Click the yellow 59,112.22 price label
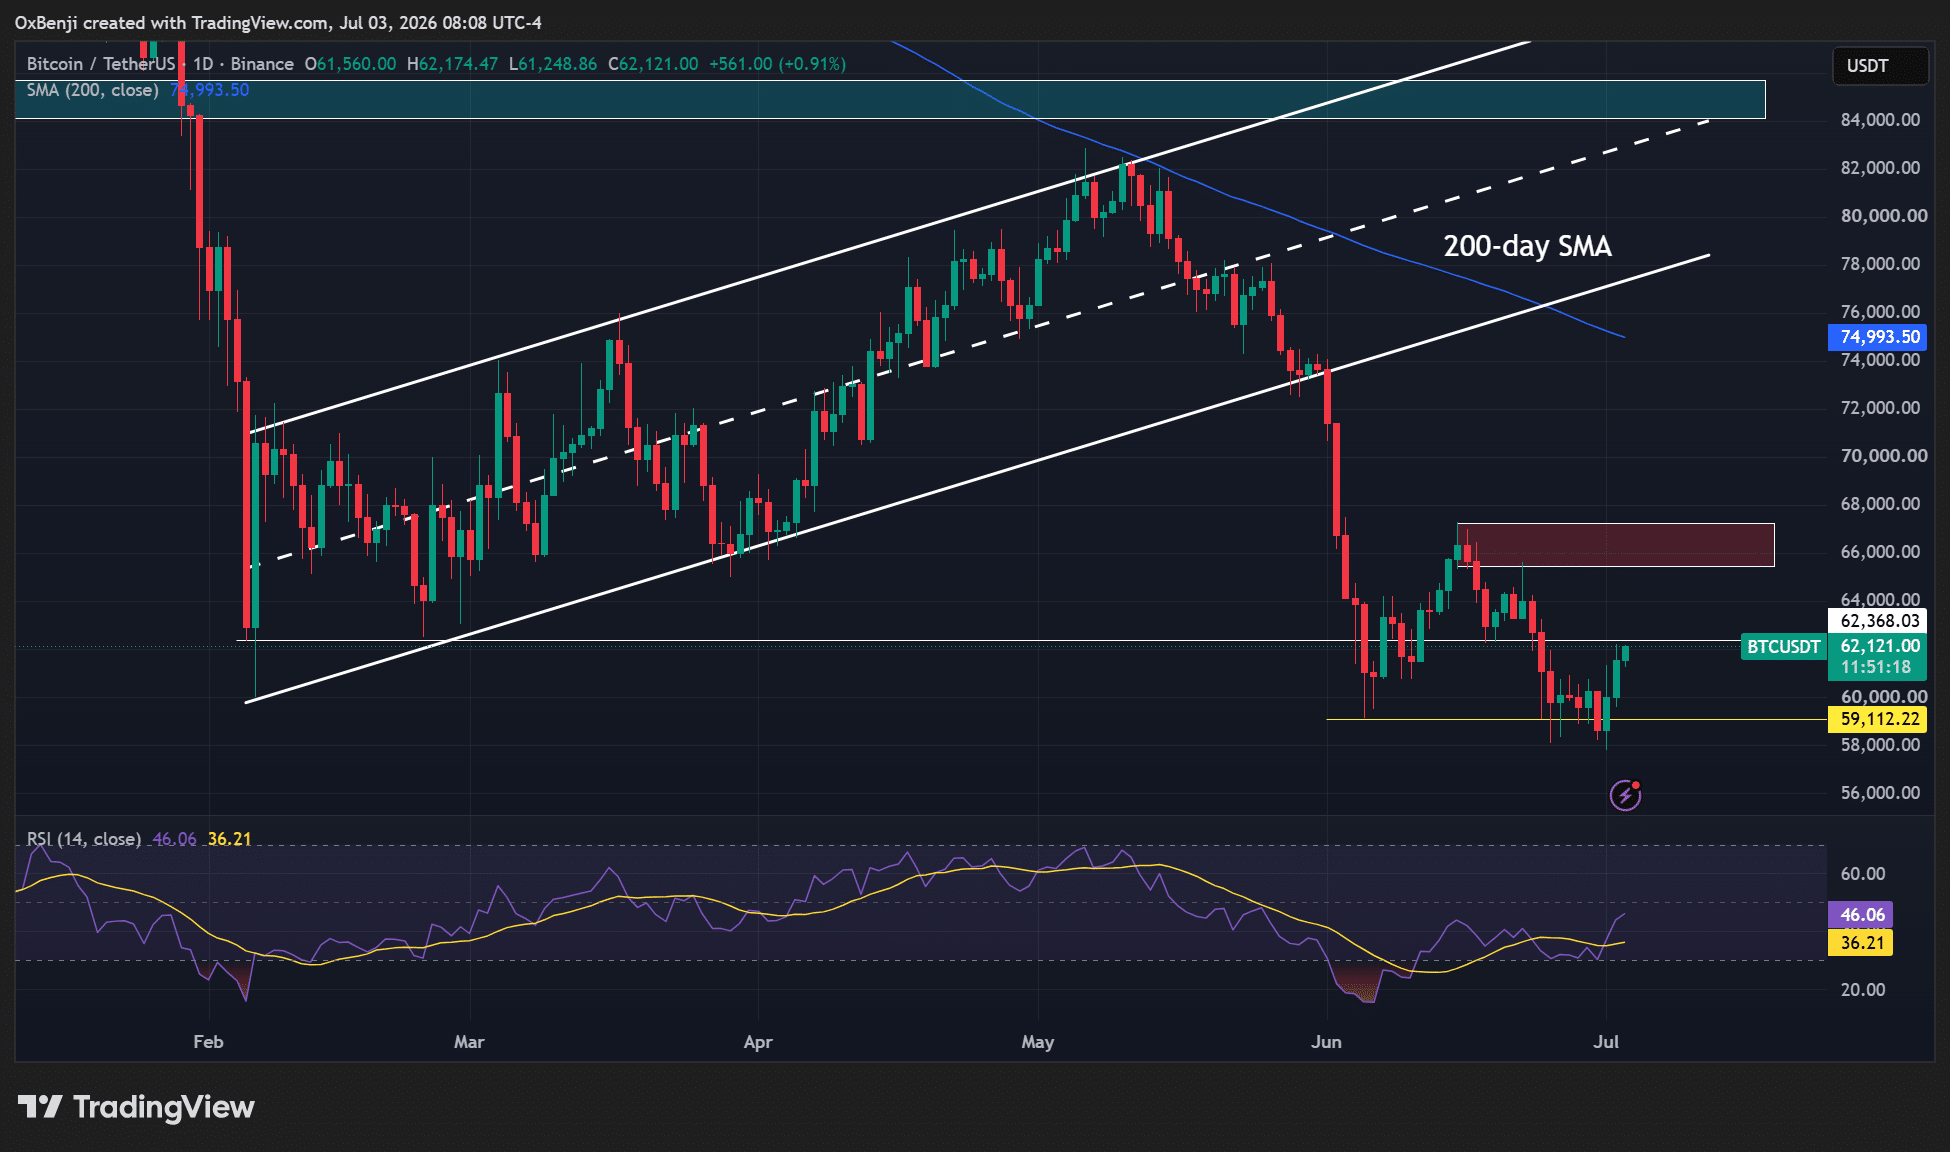The width and height of the screenshot is (1950, 1152). pos(1878,719)
